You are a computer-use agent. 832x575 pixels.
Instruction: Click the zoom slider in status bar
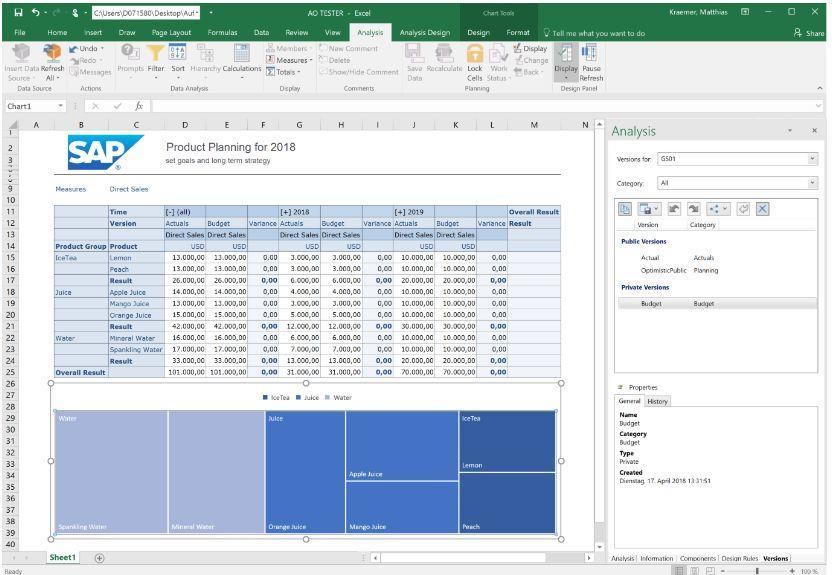point(757,571)
